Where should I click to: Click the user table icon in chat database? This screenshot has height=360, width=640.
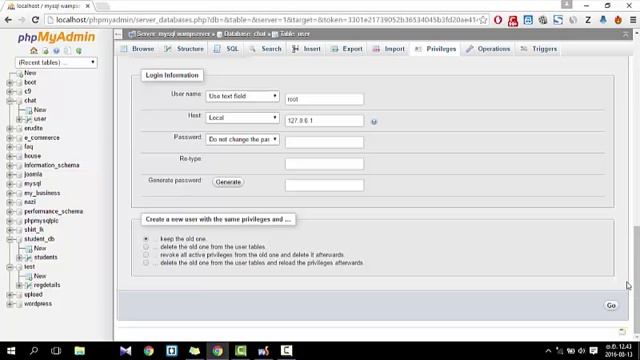28,119
